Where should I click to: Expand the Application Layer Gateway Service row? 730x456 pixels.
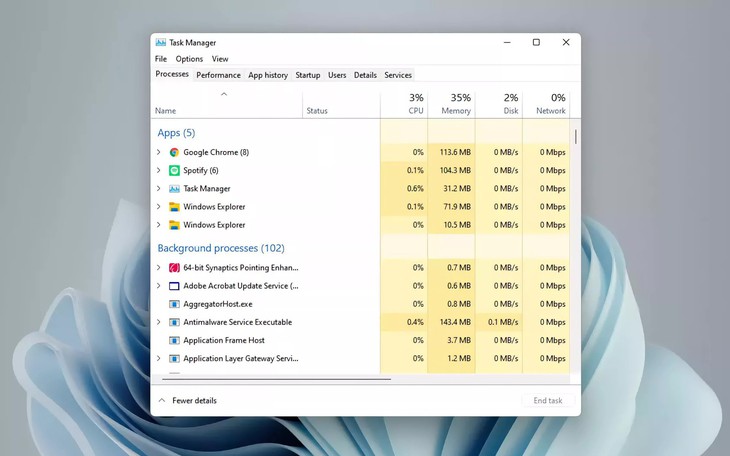[x=159, y=359]
